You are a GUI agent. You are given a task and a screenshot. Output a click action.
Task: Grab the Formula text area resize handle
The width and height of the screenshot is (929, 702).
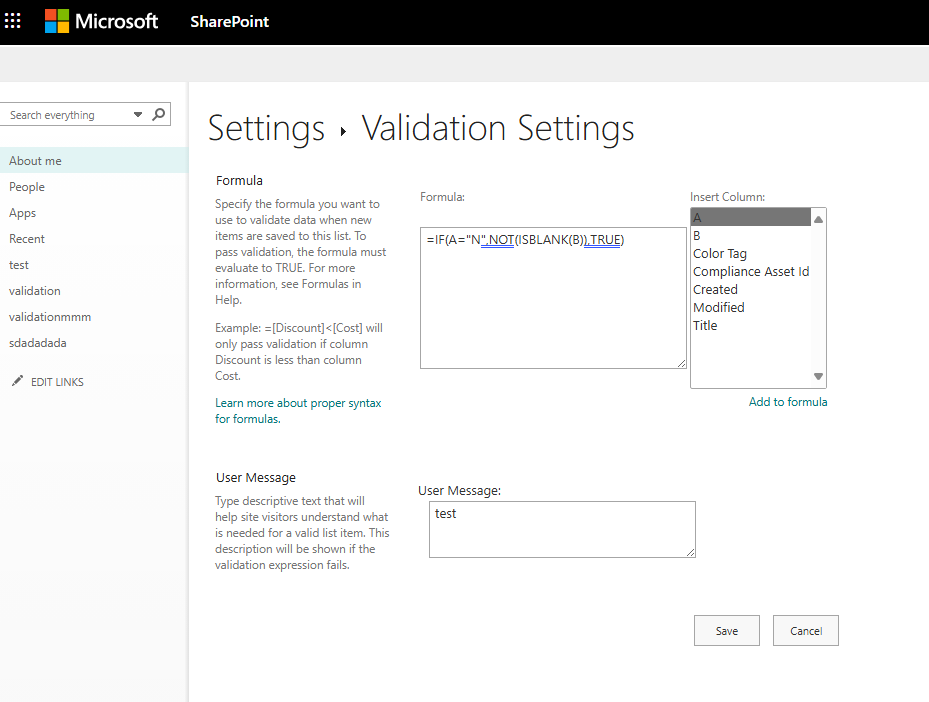(682, 364)
